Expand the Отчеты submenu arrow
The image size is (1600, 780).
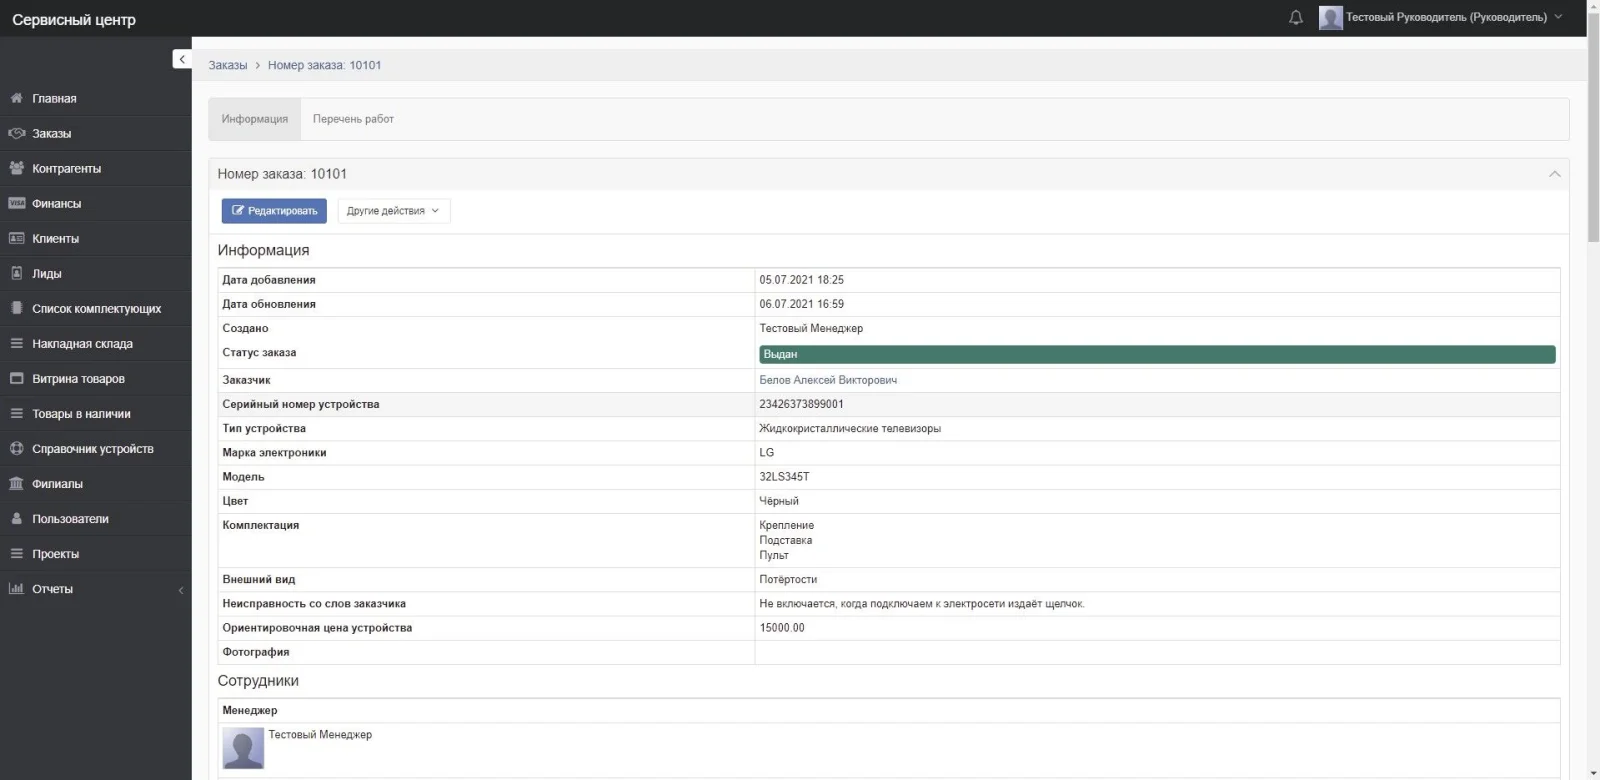point(181,590)
